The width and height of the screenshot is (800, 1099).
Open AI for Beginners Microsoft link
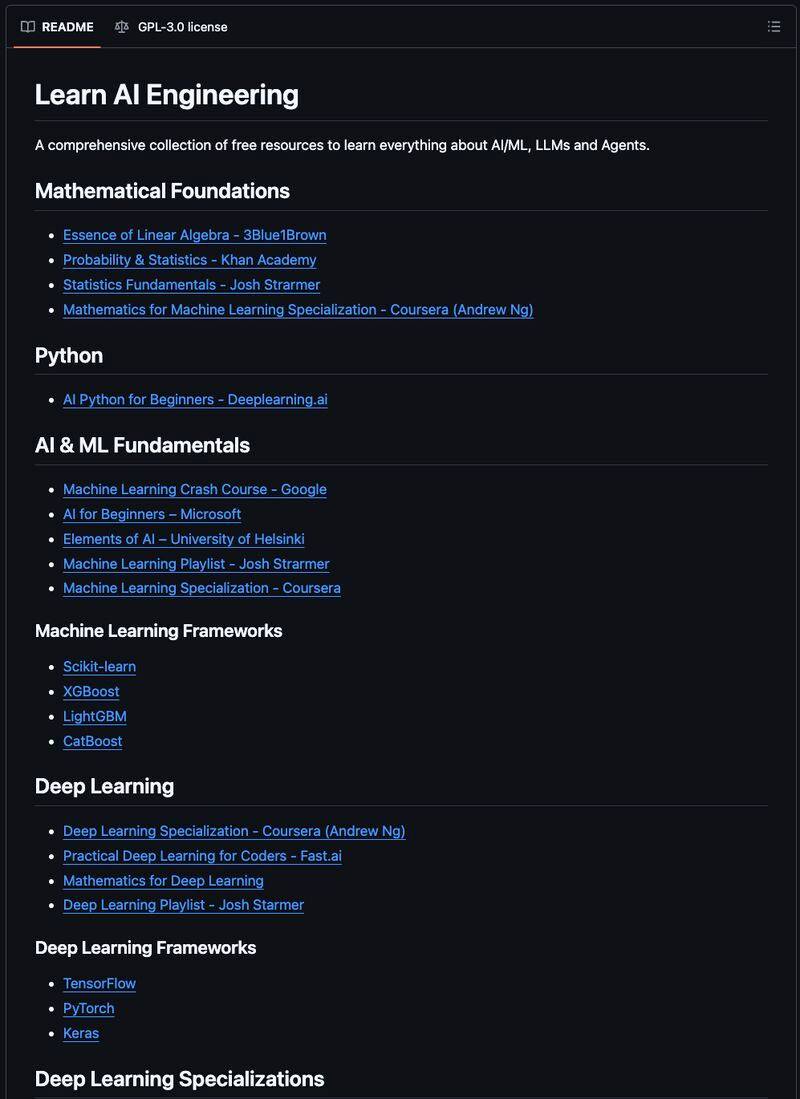click(152, 514)
